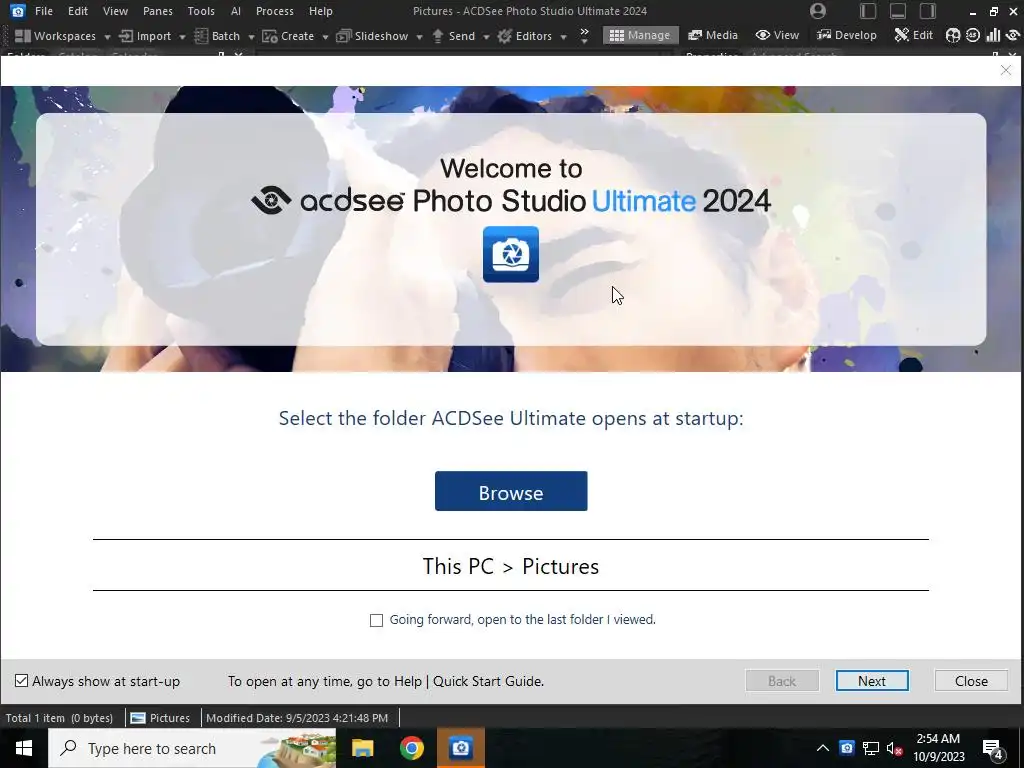Viewport: 1024px width, 768px height.
Task: Show more toolbar items via double chevron
Action: click(x=584, y=36)
